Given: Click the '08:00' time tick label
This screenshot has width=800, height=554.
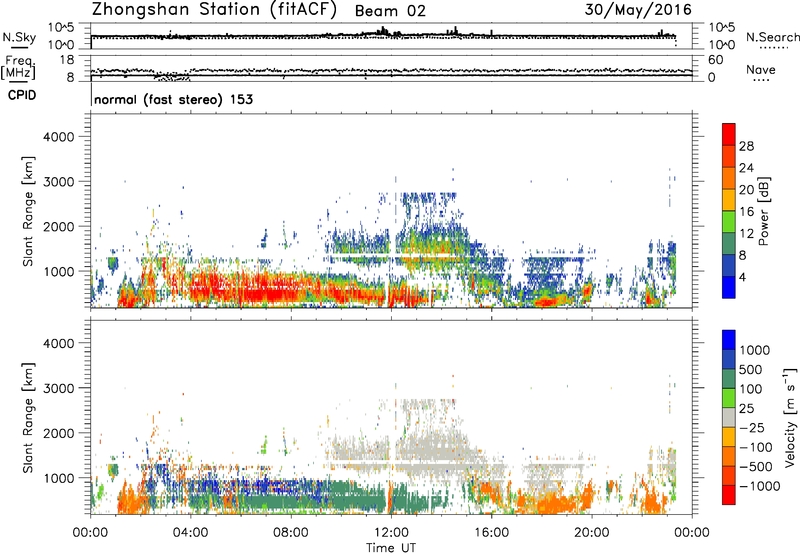Looking at the screenshot, I should point(291,533).
